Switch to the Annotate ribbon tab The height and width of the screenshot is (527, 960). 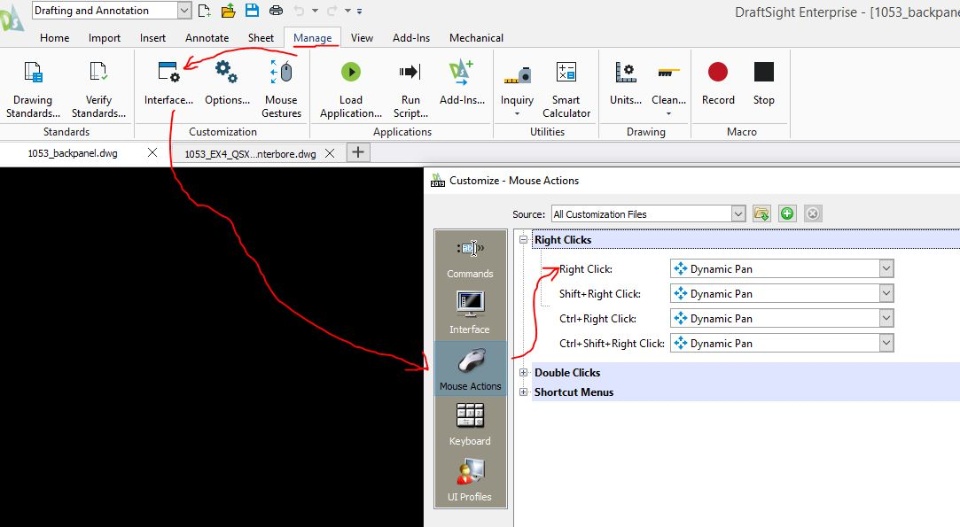coord(207,38)
